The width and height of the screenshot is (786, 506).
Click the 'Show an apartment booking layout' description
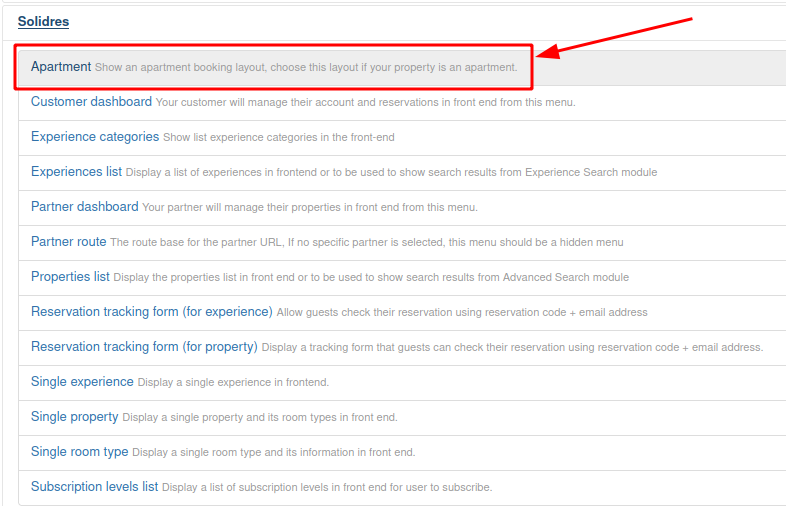point(306,68)
